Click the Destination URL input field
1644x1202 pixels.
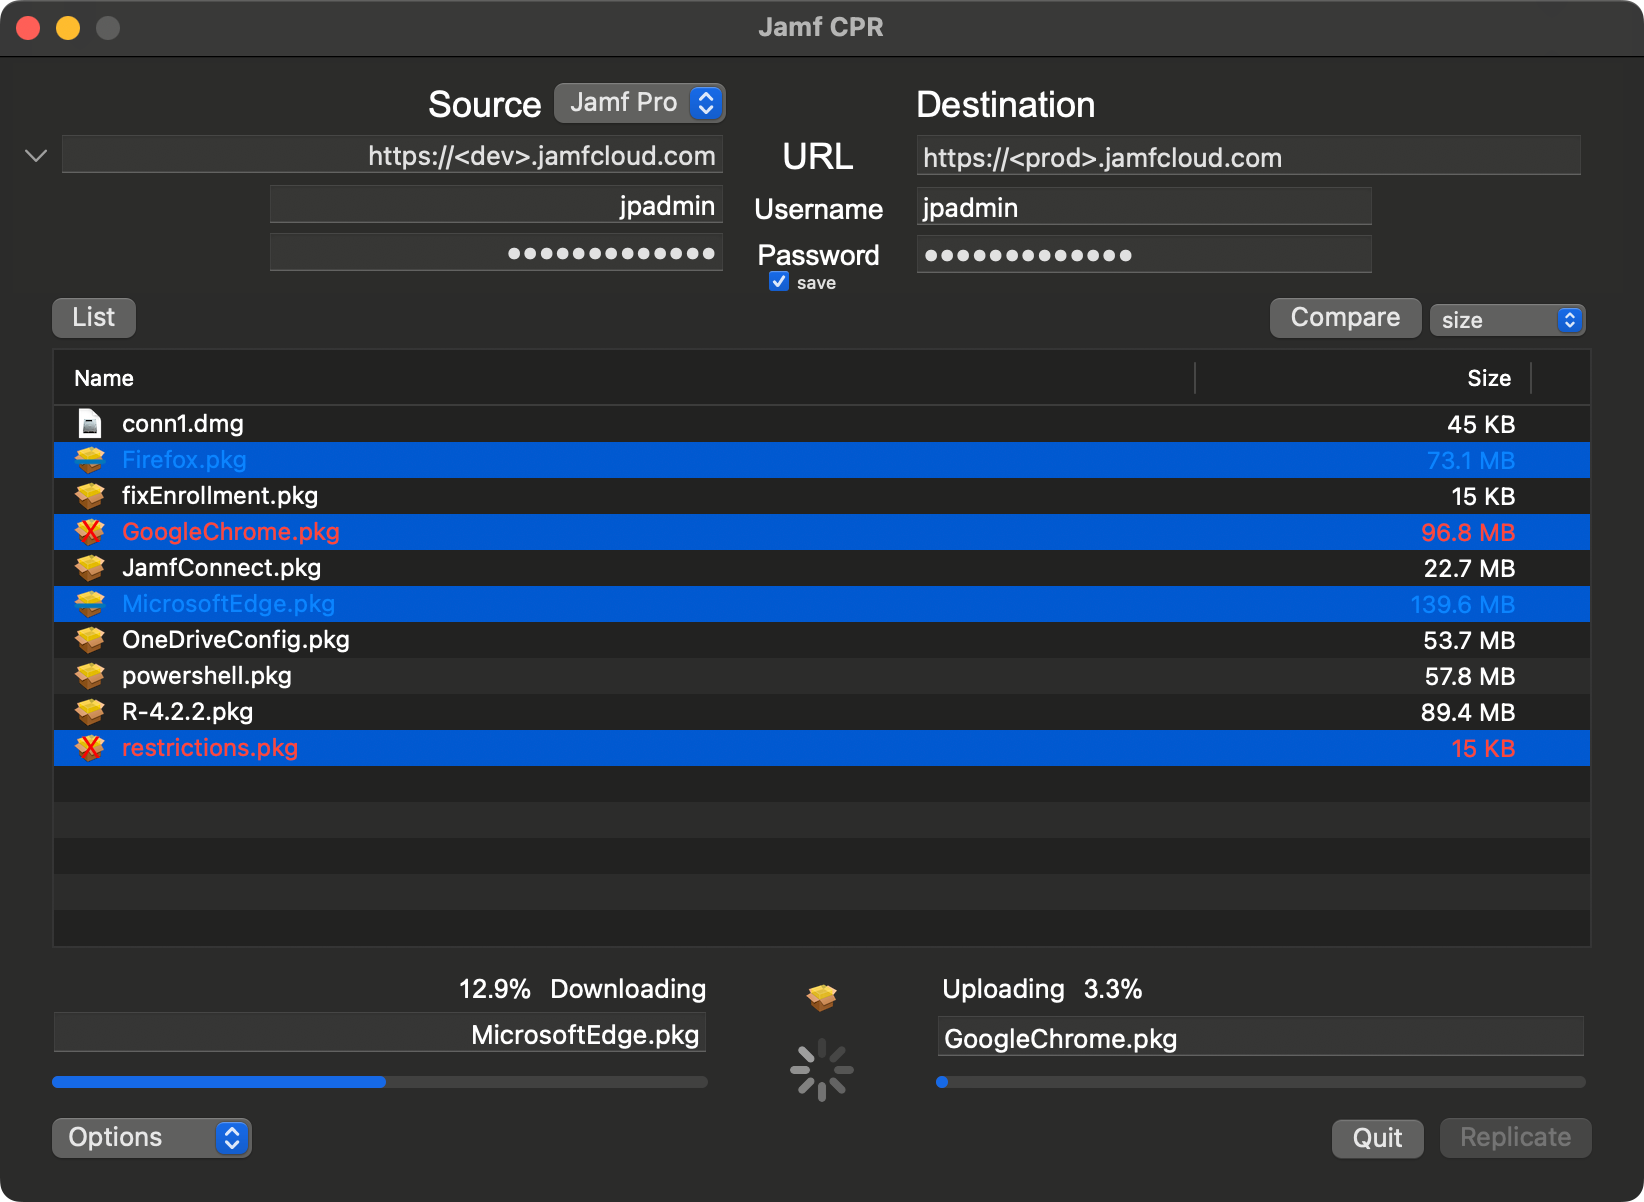1247,157
